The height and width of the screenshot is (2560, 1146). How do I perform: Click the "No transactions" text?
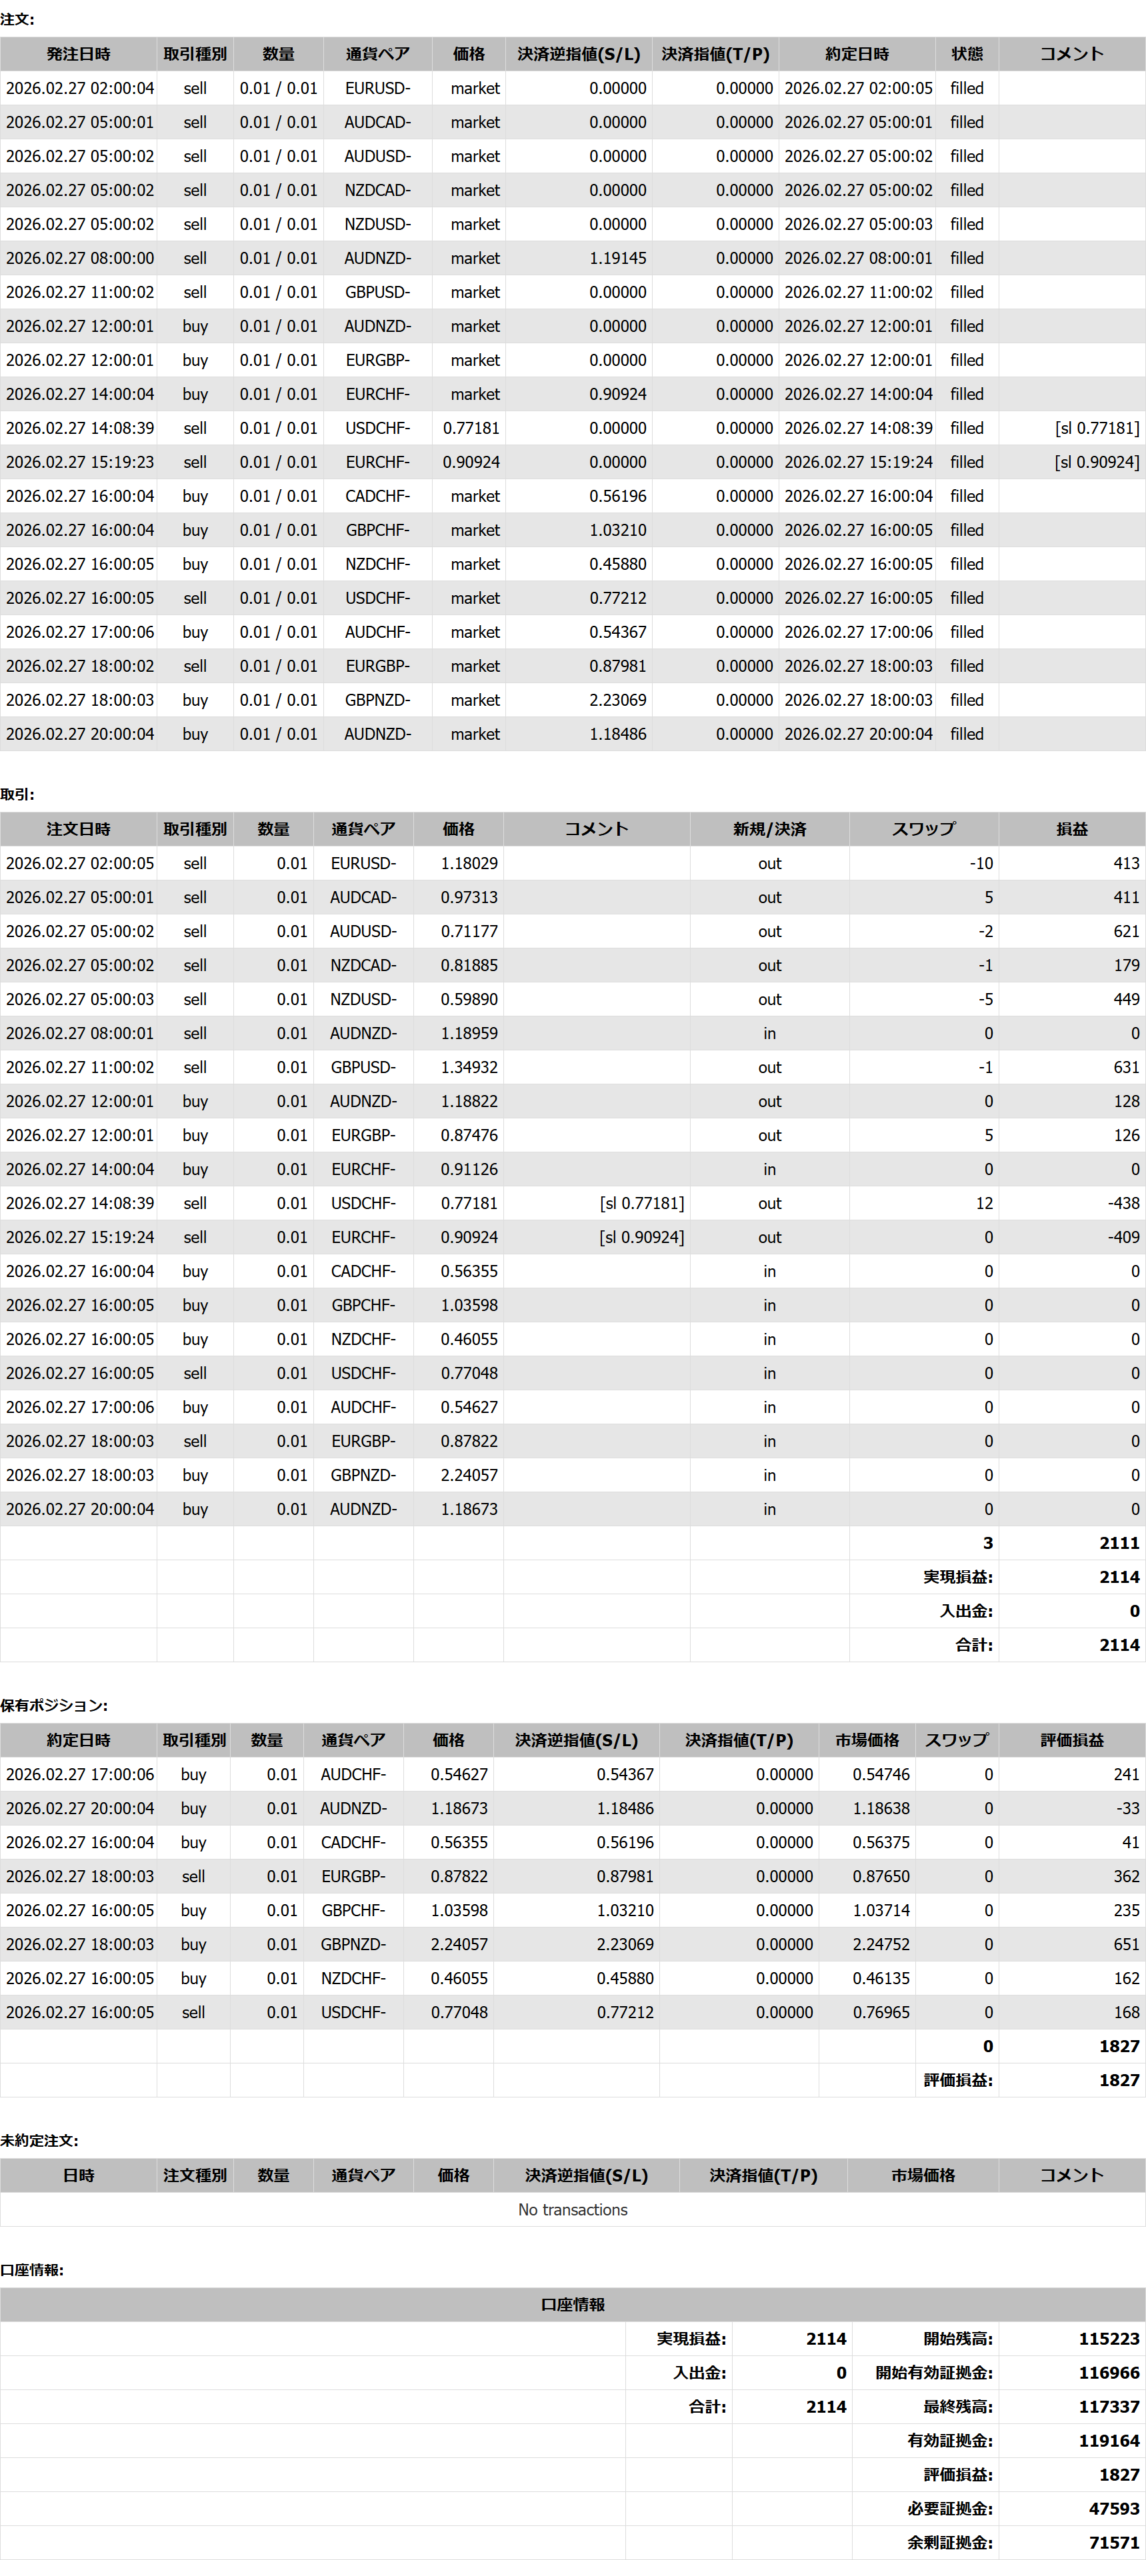tap(572, 2209)
